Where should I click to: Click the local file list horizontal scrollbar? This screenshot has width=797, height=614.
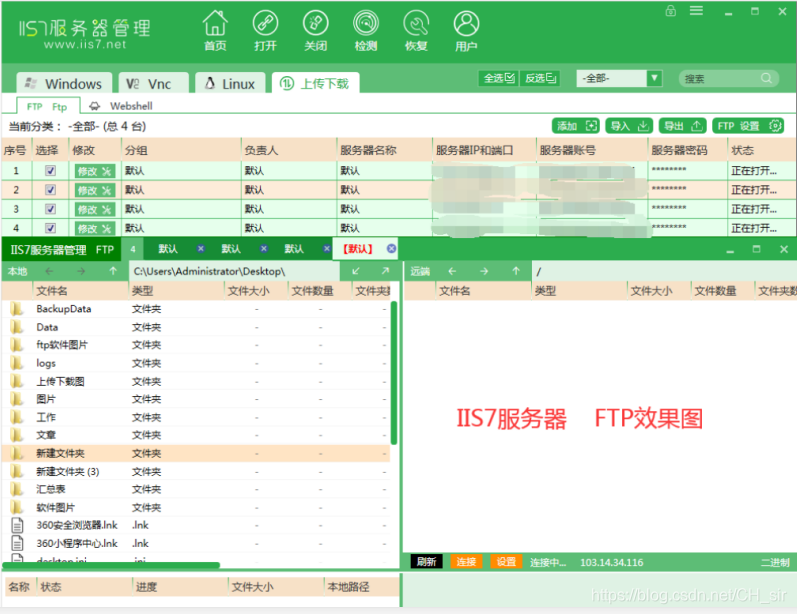(x=111, y=565)
